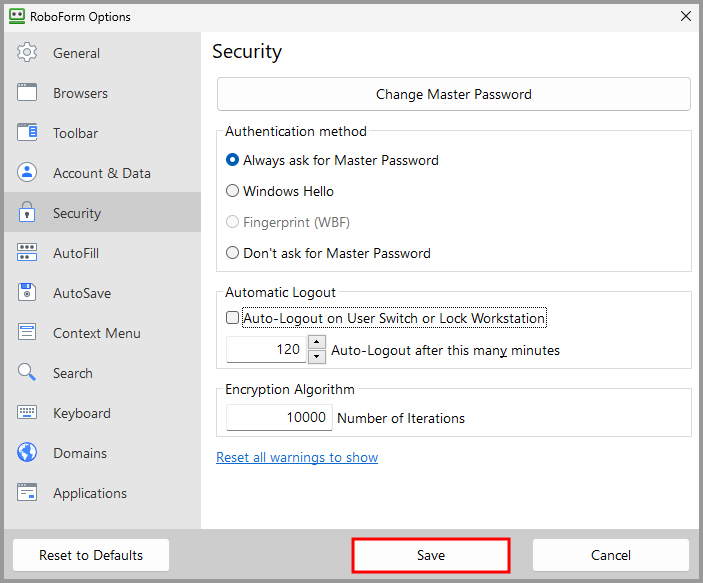The width and height of the screenshot is (703, 583).
Task: Click the Keyboard icon in sidebar
Action: [x=27, y=412]
